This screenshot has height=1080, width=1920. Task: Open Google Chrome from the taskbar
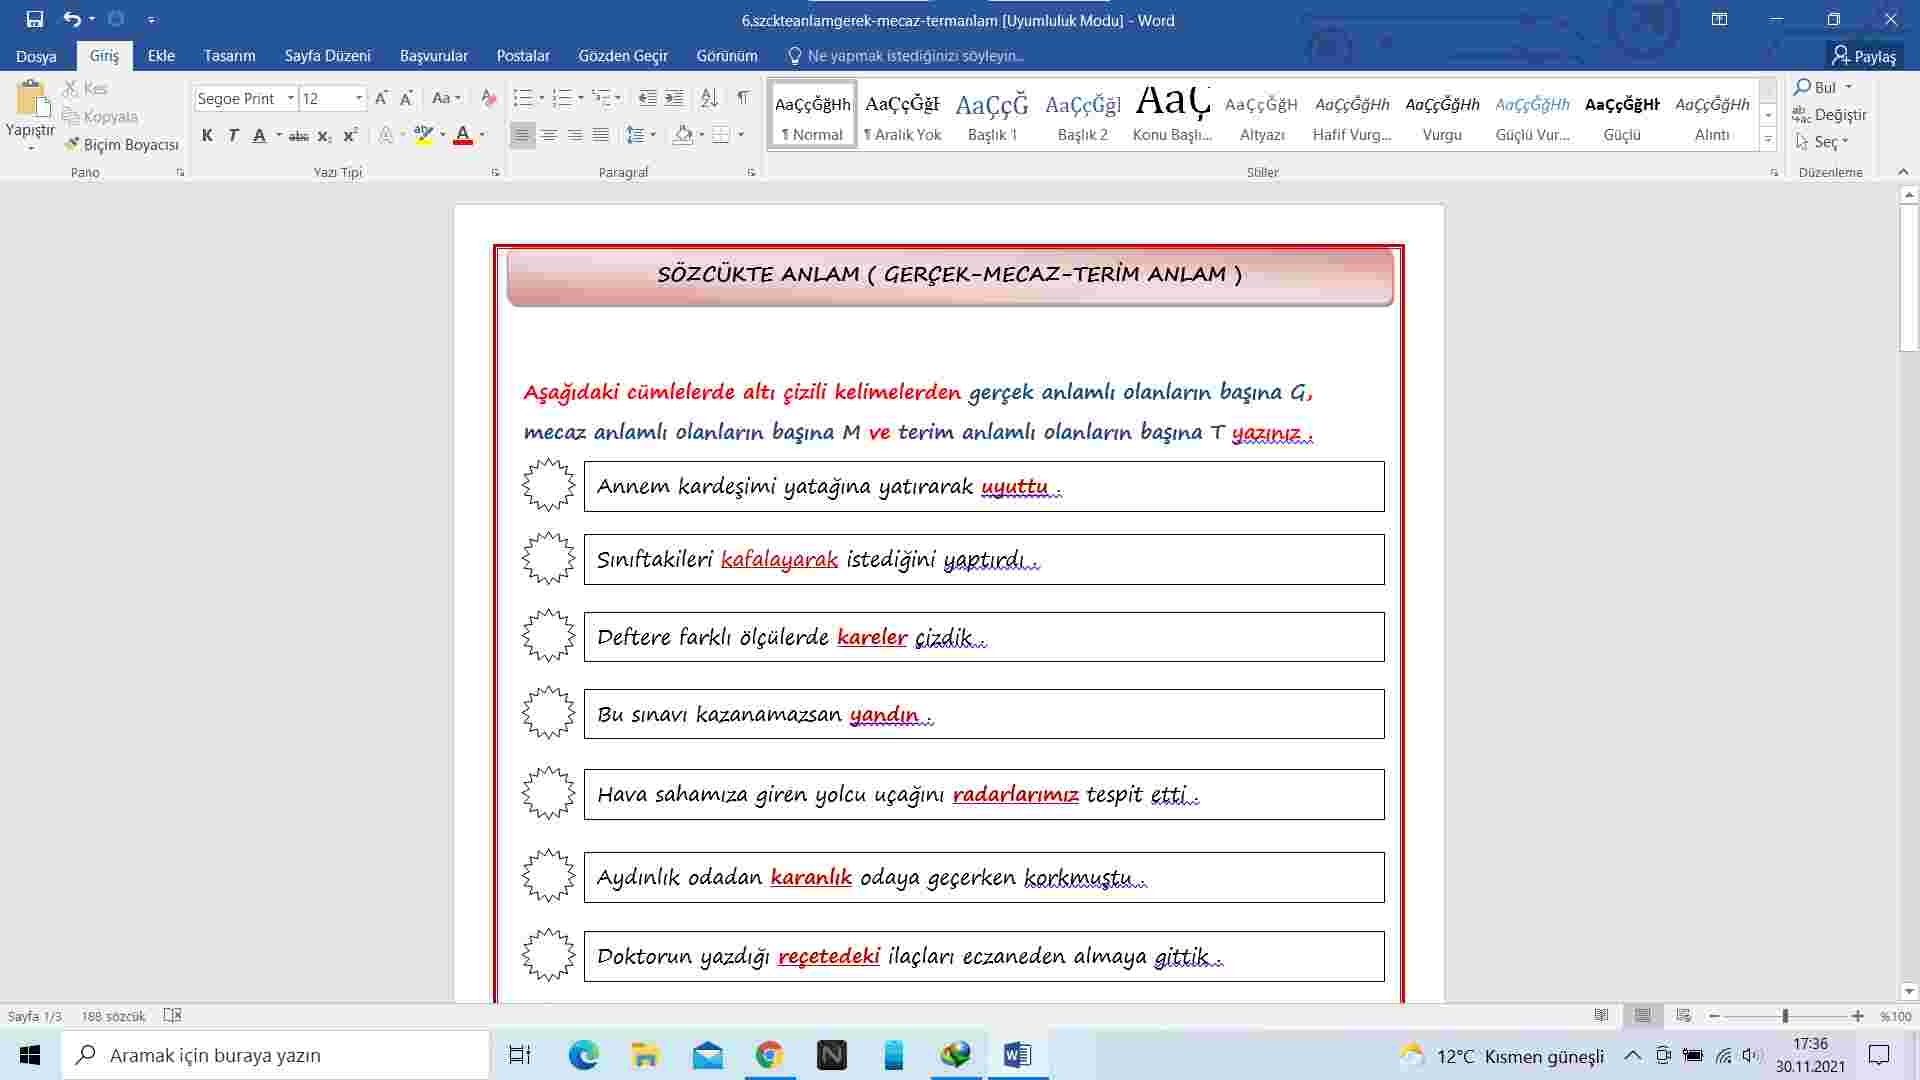click(x=769, y=1055)
